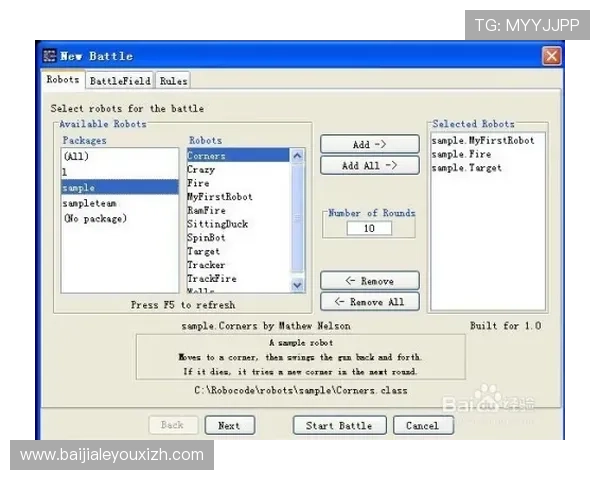
Task: Click the <- Remove button
Action: 370,281
